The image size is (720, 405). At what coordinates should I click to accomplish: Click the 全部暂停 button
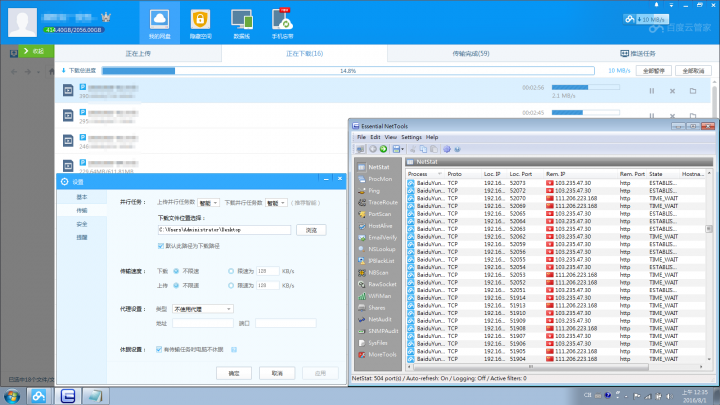click(653, 71)
